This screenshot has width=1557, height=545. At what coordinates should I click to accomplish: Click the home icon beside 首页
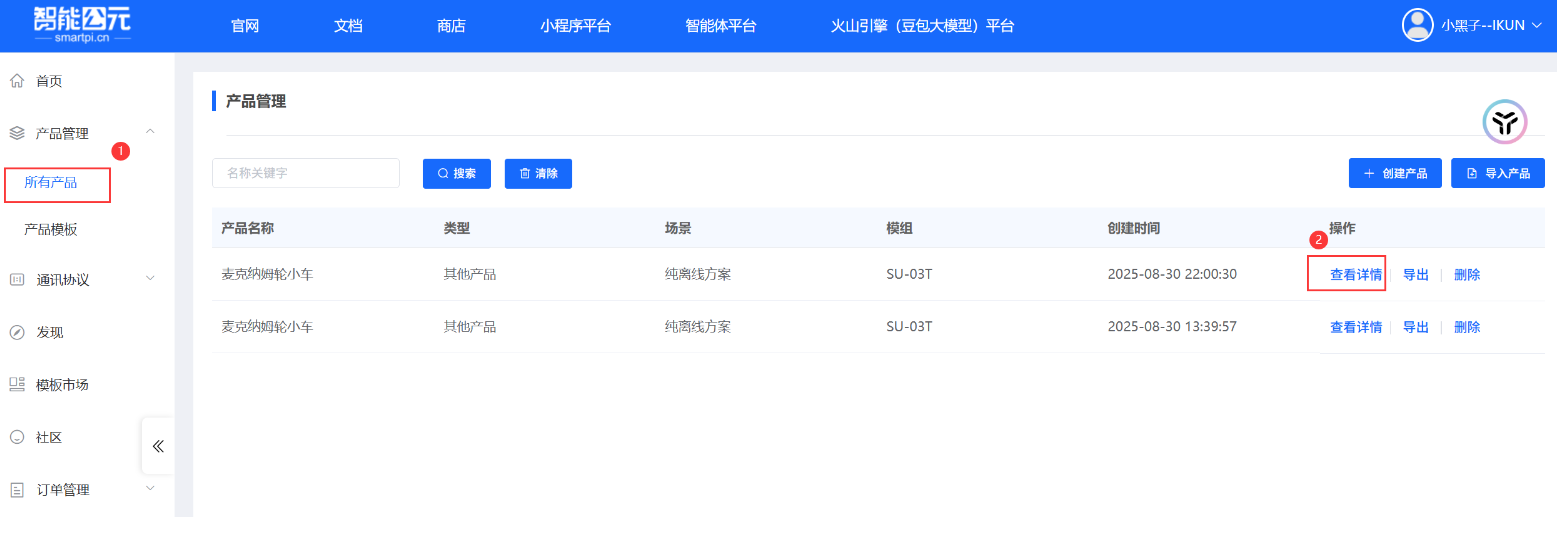(17, 81)
